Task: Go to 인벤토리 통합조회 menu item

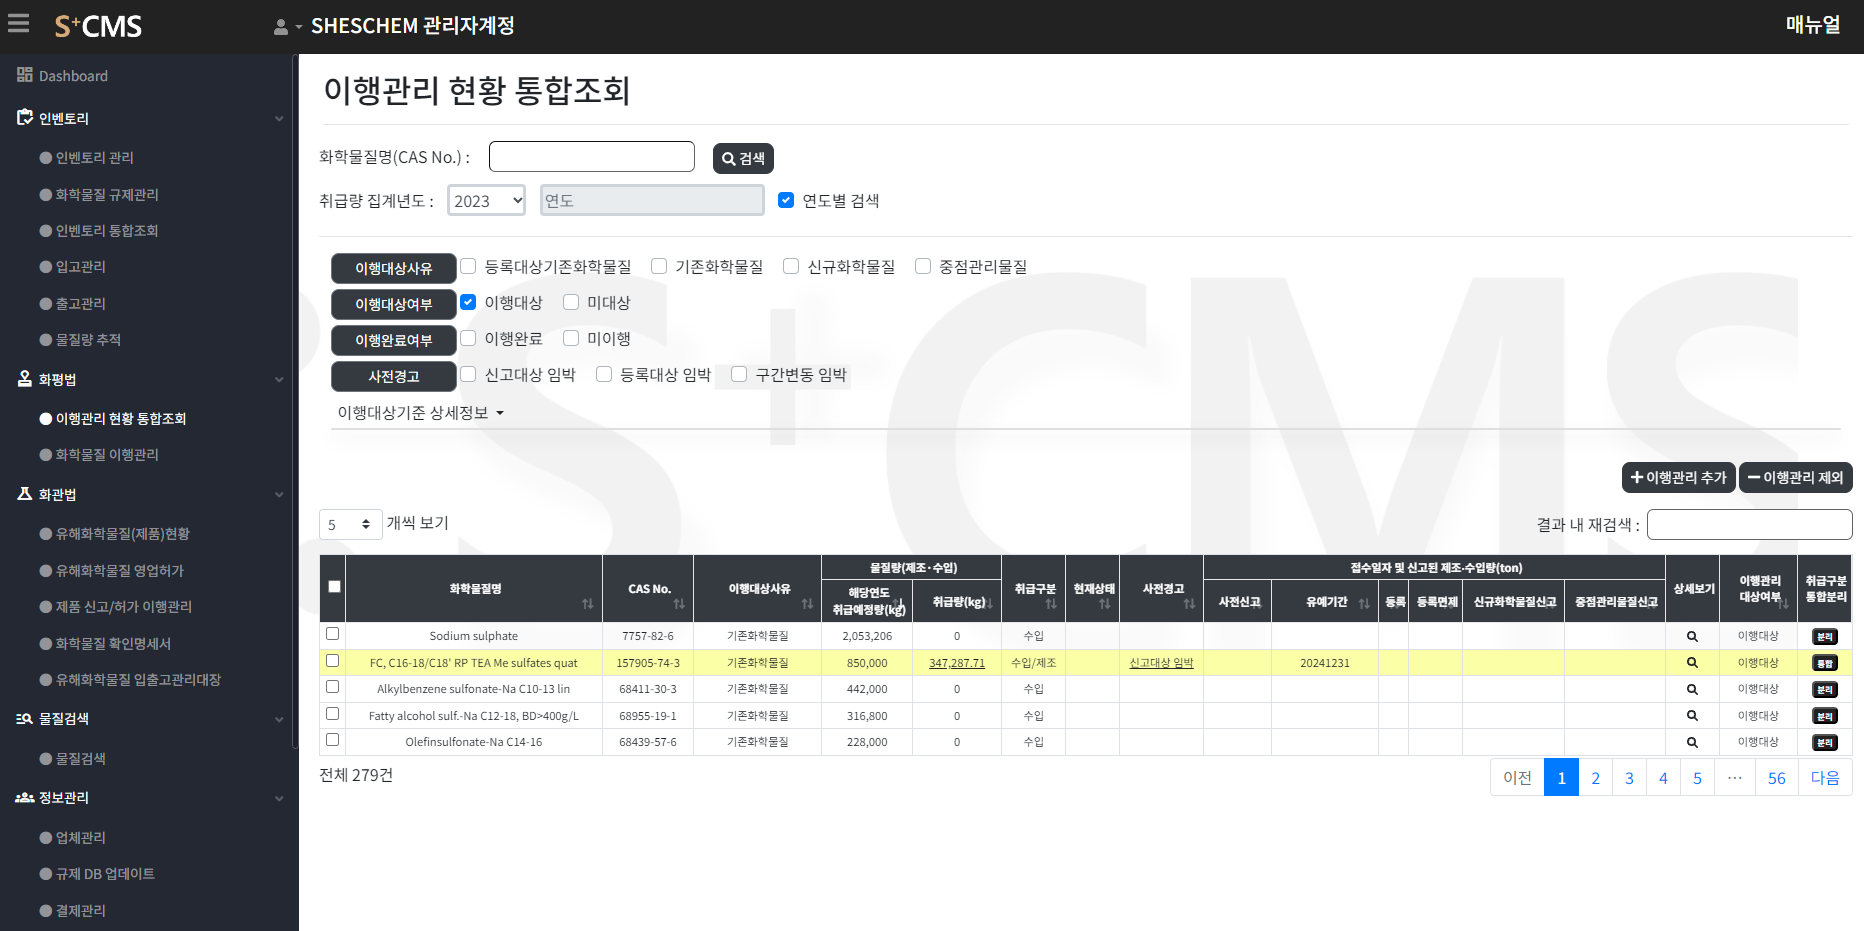Action: (107, 231)
